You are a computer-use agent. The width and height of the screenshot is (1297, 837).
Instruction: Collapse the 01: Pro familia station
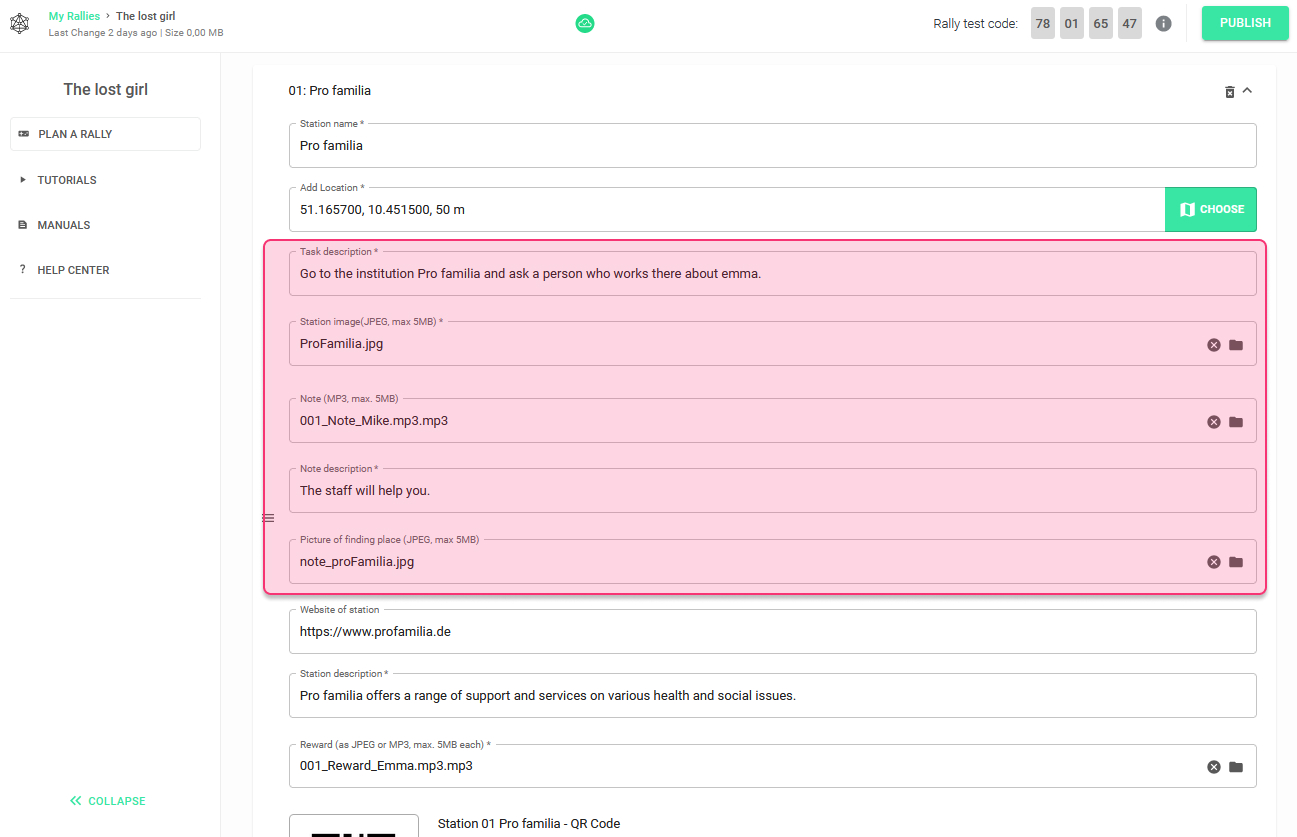click(1247, 90)
